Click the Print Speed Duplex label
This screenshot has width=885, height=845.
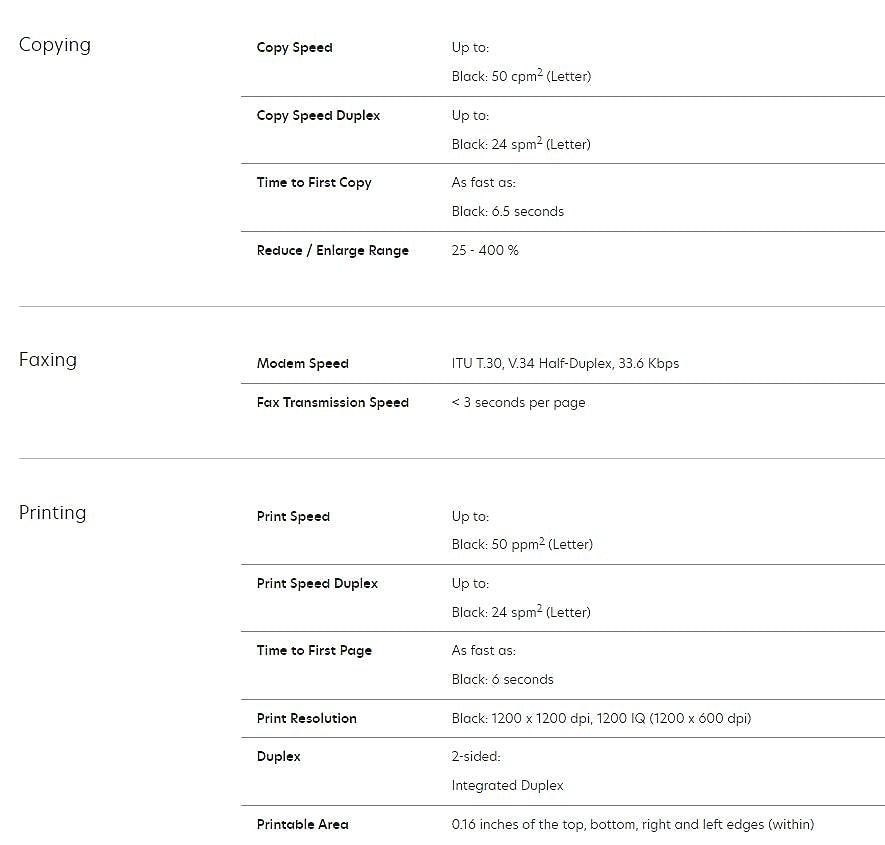317,584
